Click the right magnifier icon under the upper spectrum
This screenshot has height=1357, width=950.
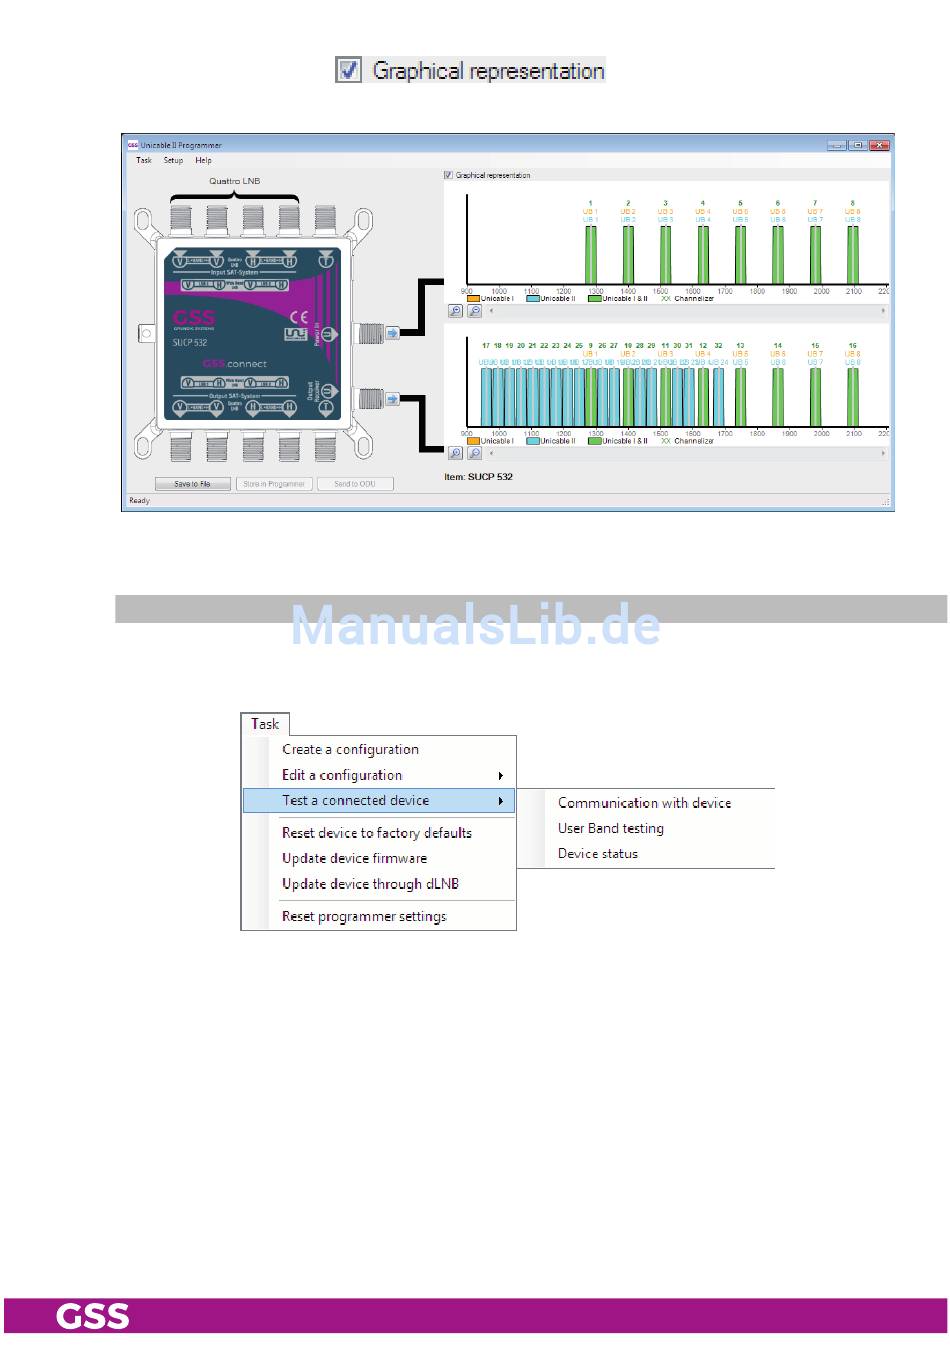(474, 311)
